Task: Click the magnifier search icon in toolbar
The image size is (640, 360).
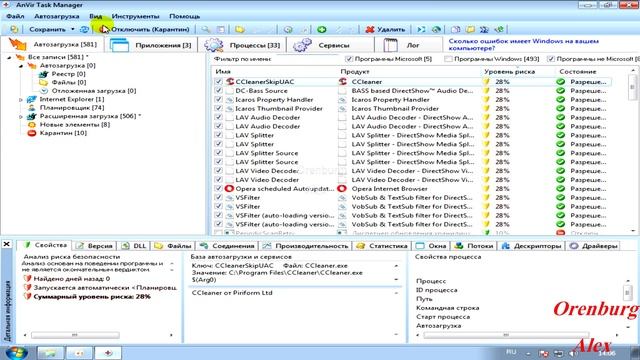Action: [205, 29]
